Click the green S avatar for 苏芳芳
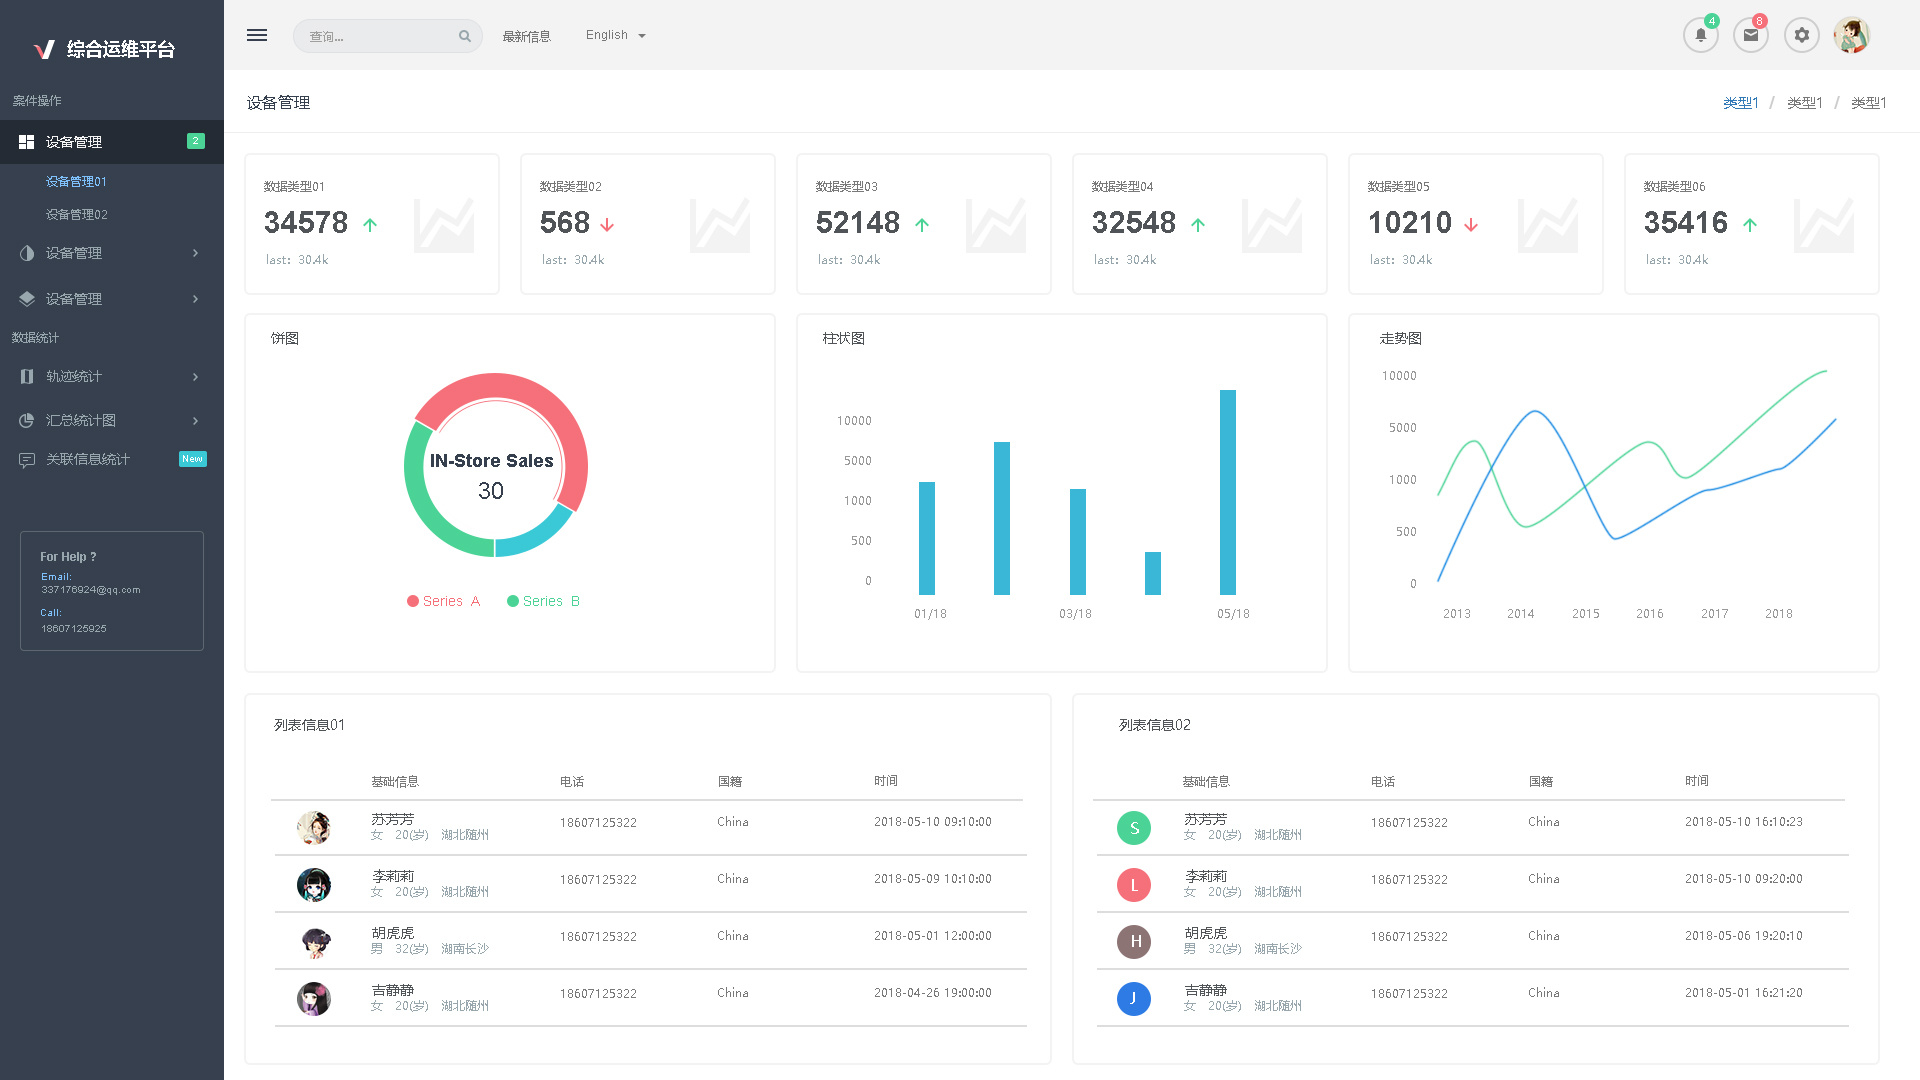This screenshot has width=1920, height=1080. coord(1134,828)
